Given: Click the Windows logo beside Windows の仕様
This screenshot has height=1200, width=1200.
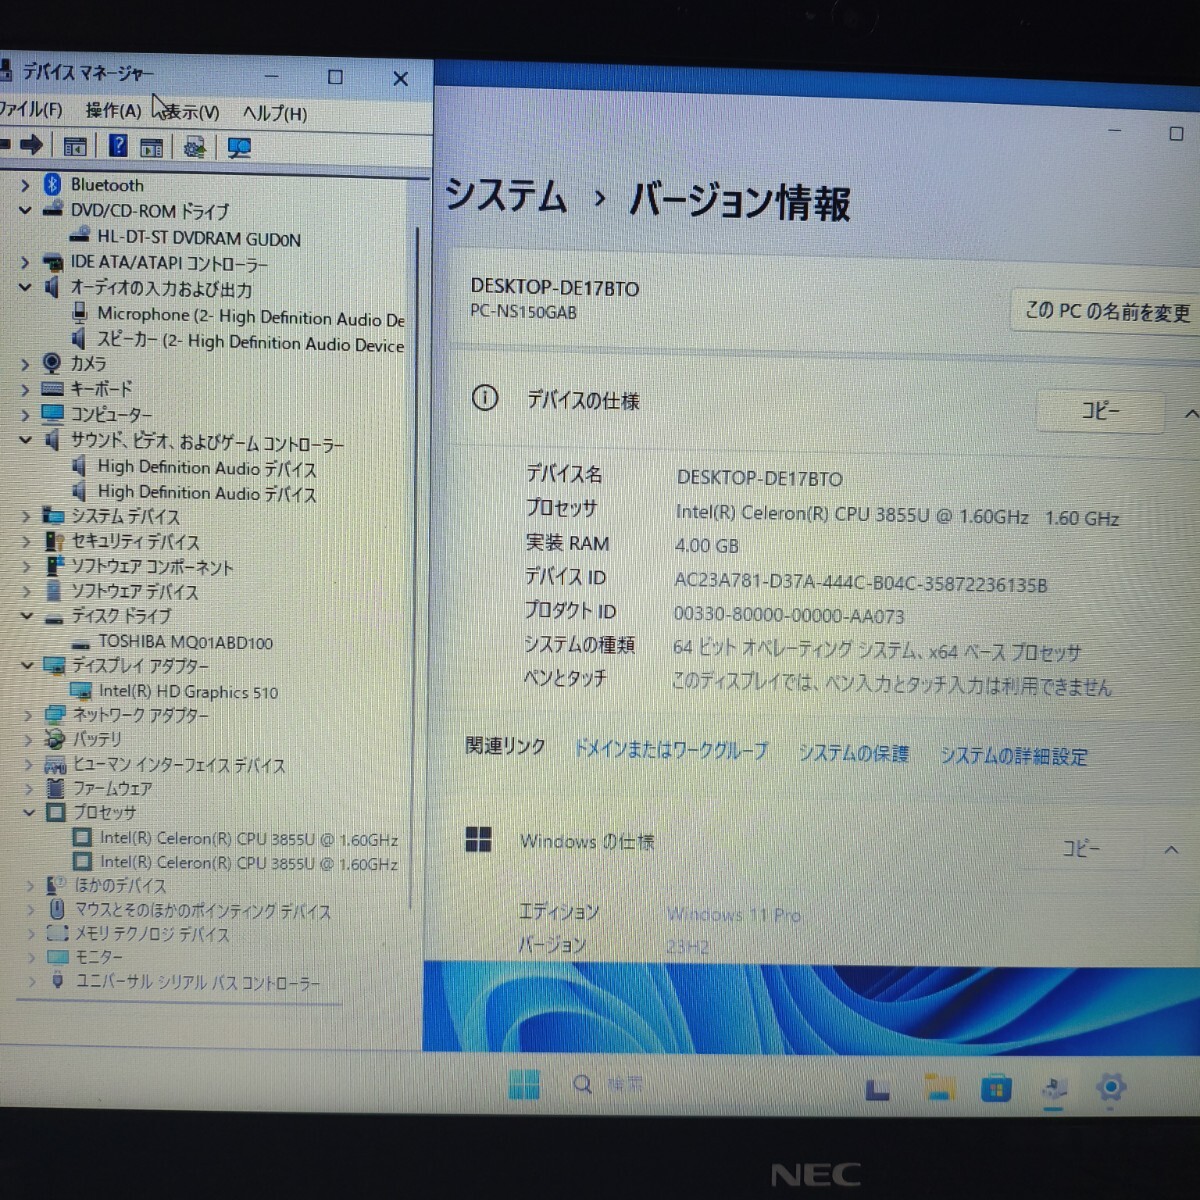Looking at the screenshot, I should [478, 839].
